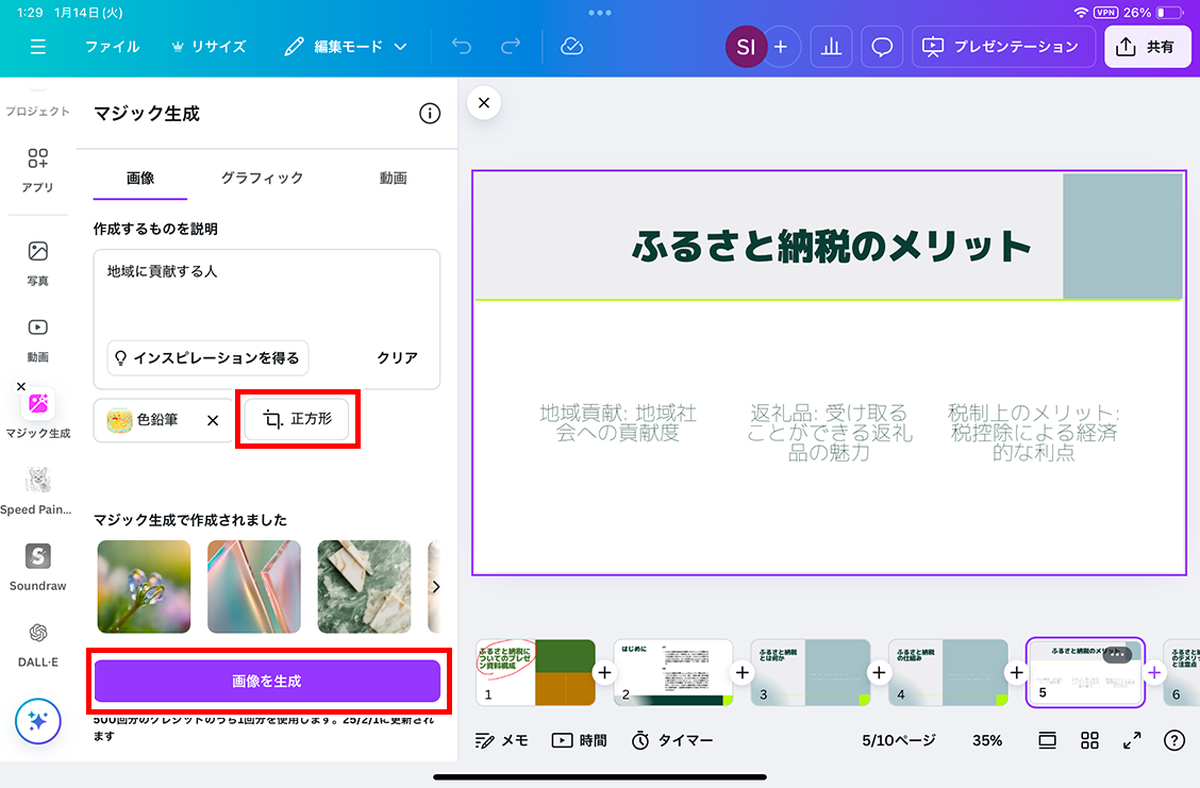The width and height of the screenshot is (1200, 788).
Task: Open the 正方形 aspect ratio selector
Action: tap(296, 420)
